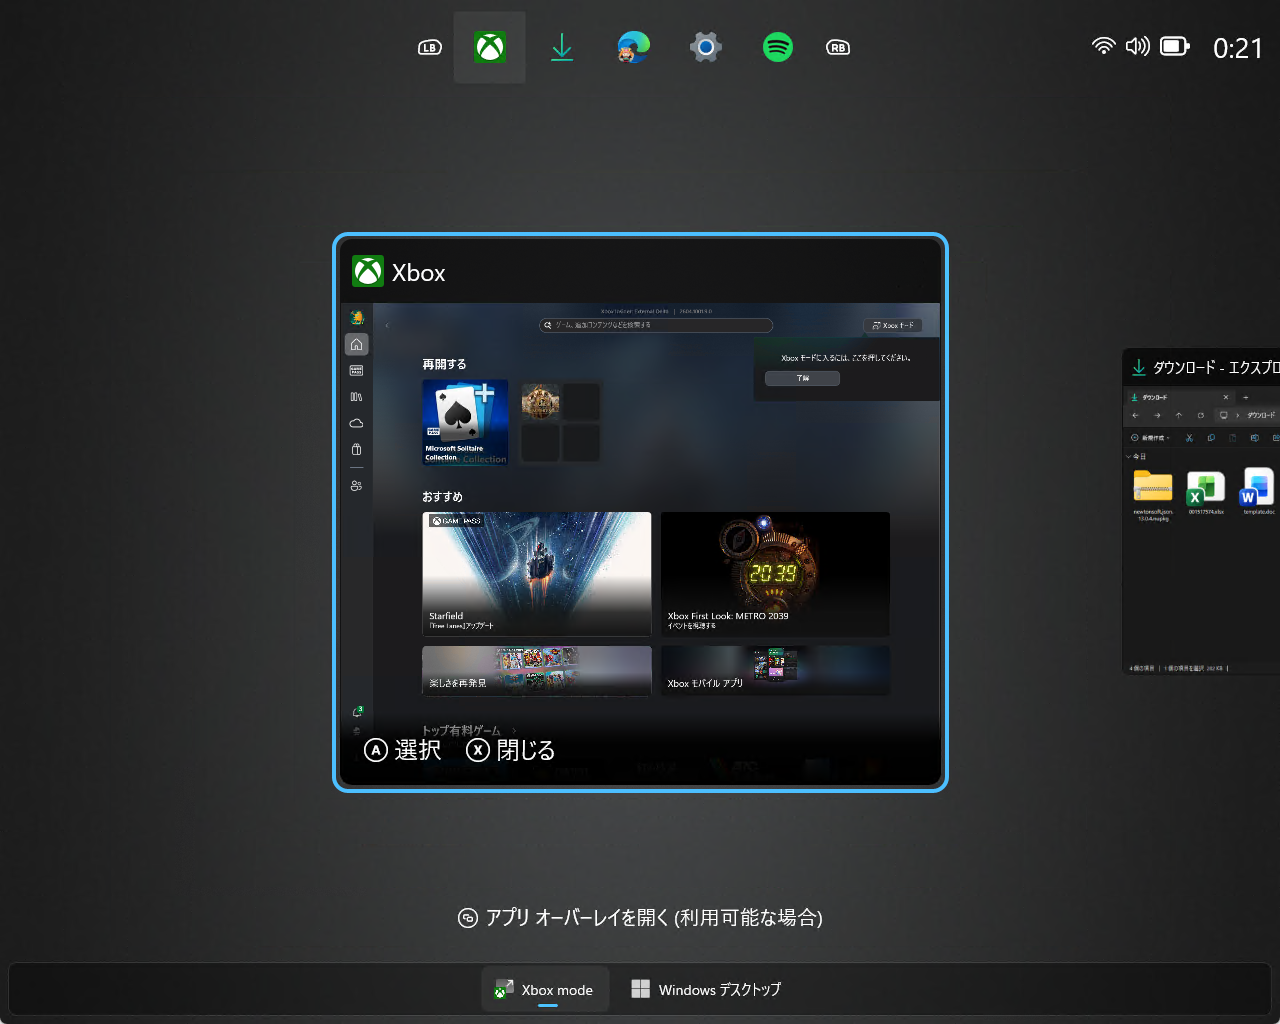Select the Xbox app icon in top switcher
Image resolution: width=1280 pixels, height=1024 pixels.
490,47
